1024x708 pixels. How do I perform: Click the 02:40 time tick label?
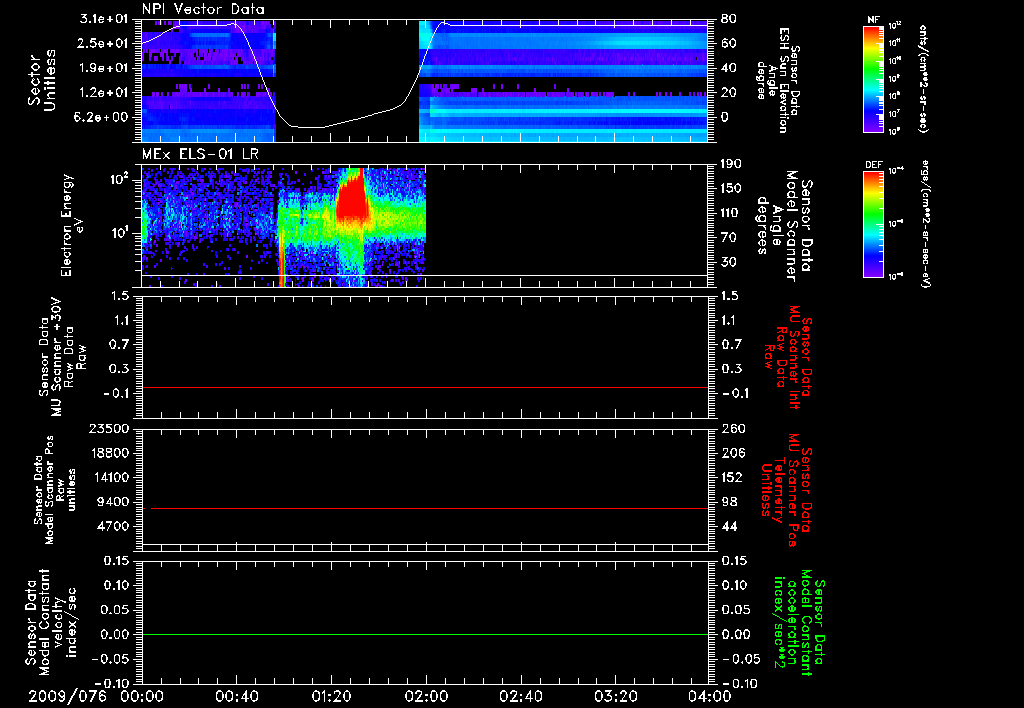point(520,696)
